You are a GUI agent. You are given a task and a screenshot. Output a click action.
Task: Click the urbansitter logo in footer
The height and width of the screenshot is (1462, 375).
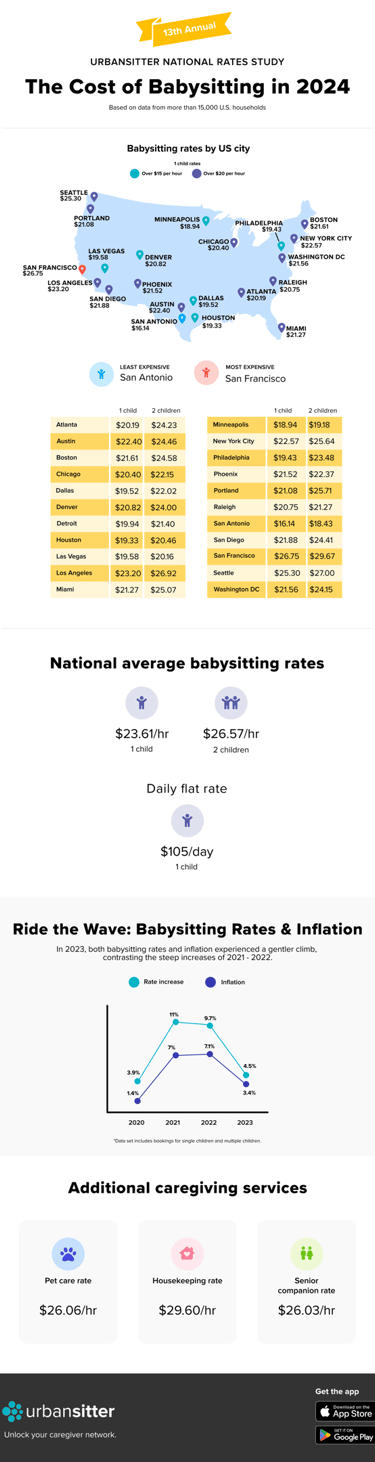(x=58, y=1411)
